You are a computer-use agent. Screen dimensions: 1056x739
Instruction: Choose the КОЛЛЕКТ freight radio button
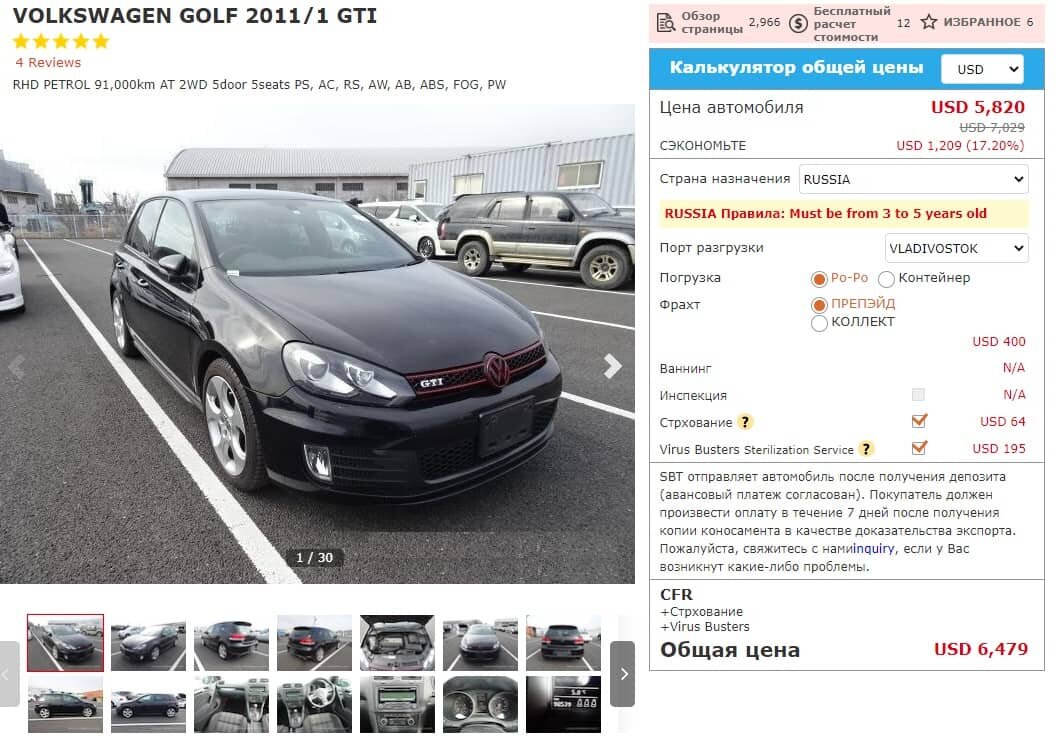pos(819,323)
